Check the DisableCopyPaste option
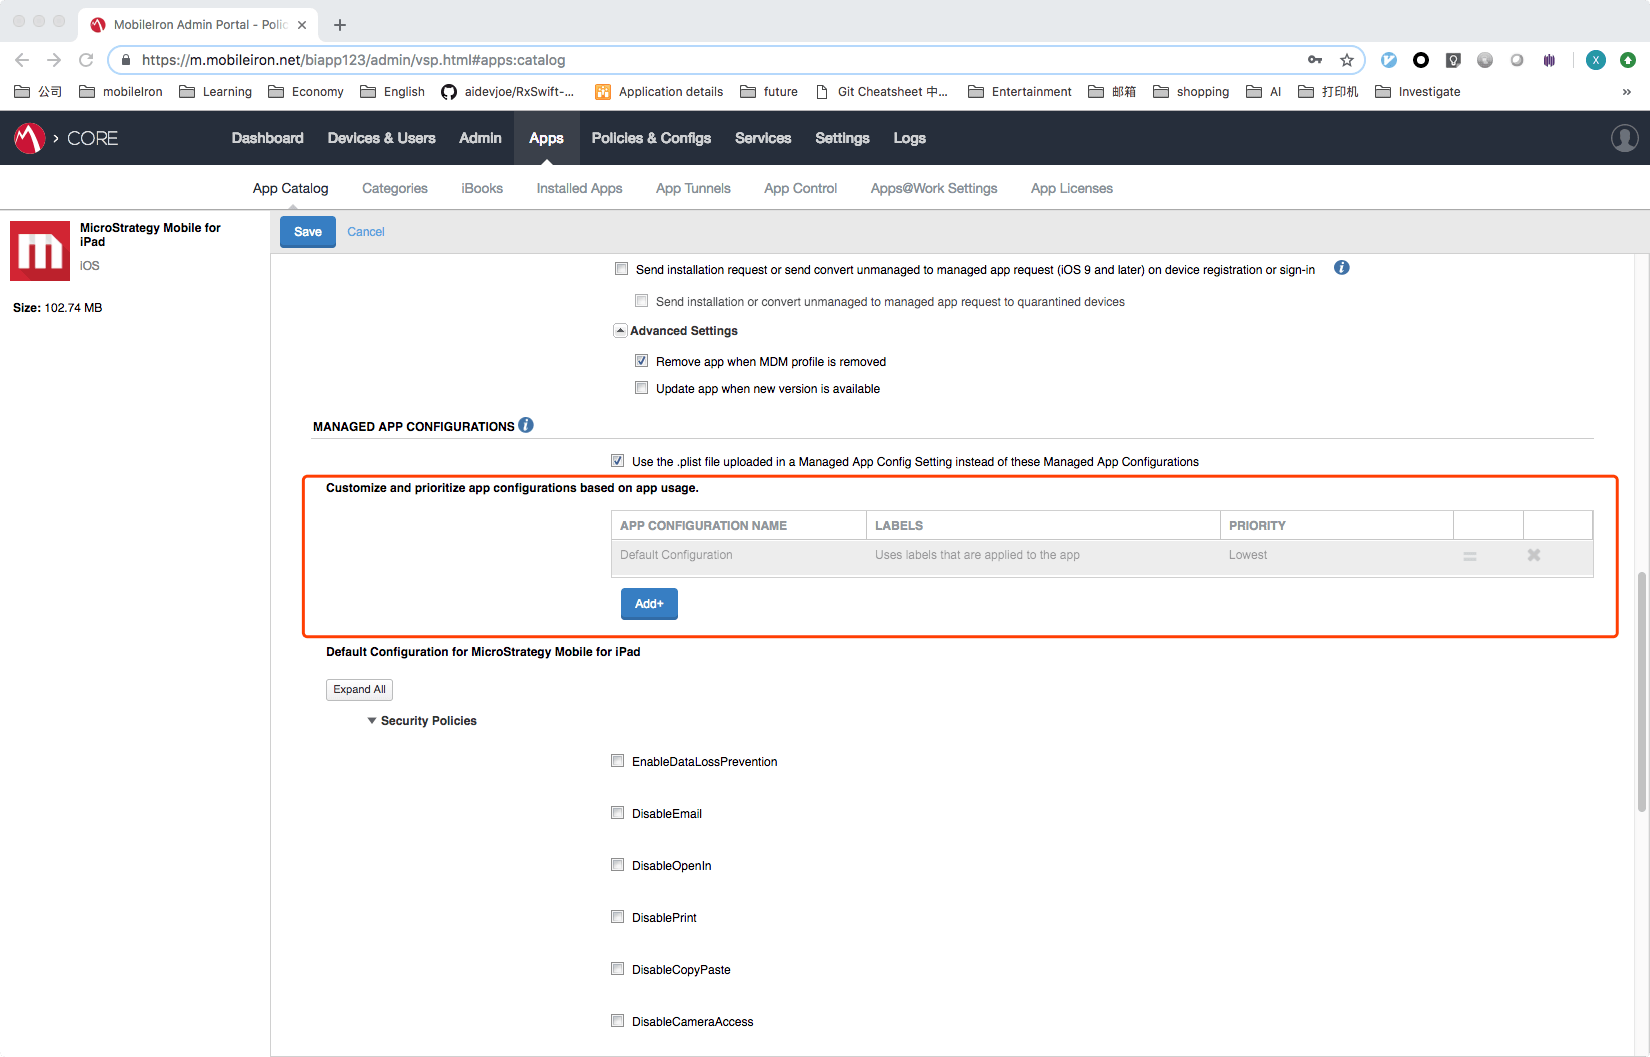The width and height of the screenshot is (1650, 1057). click(x=618, y=969)
